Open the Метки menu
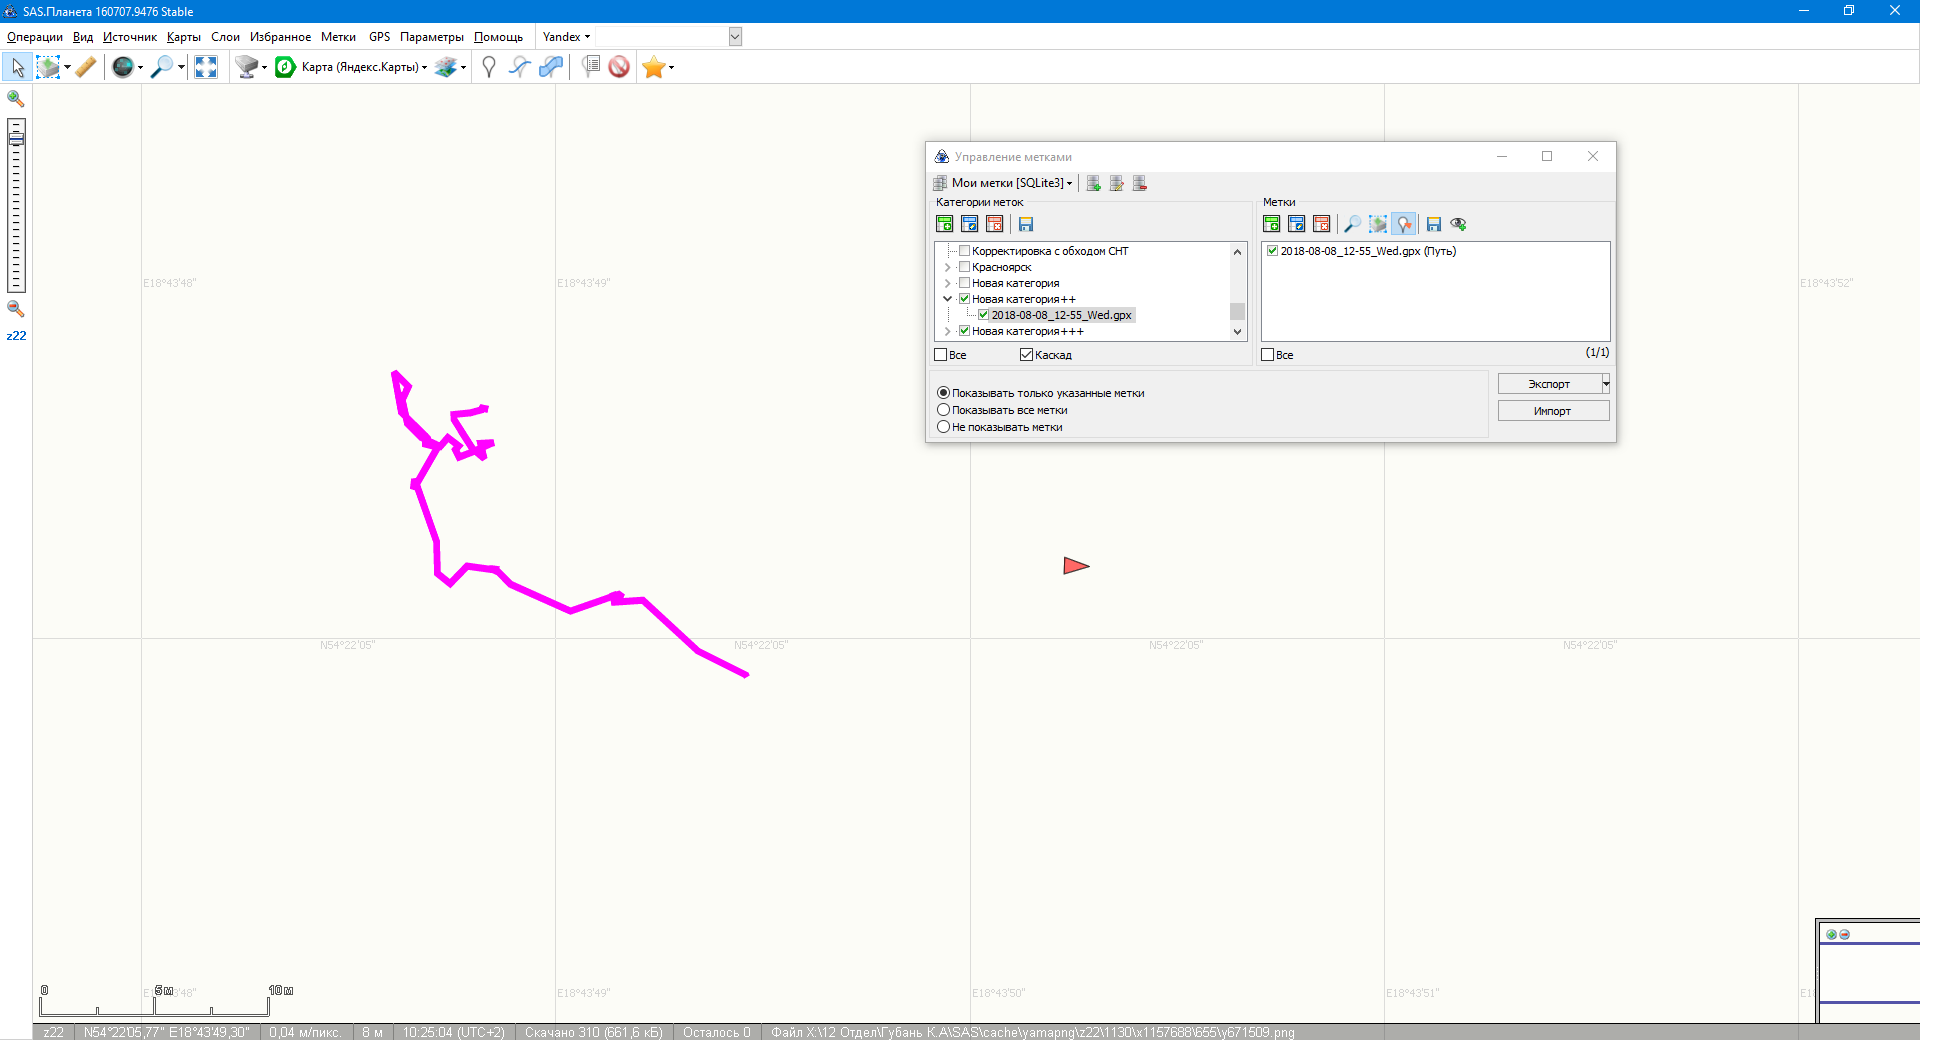Screen dimensions: 1936x1057 click(x=338, y=37)
